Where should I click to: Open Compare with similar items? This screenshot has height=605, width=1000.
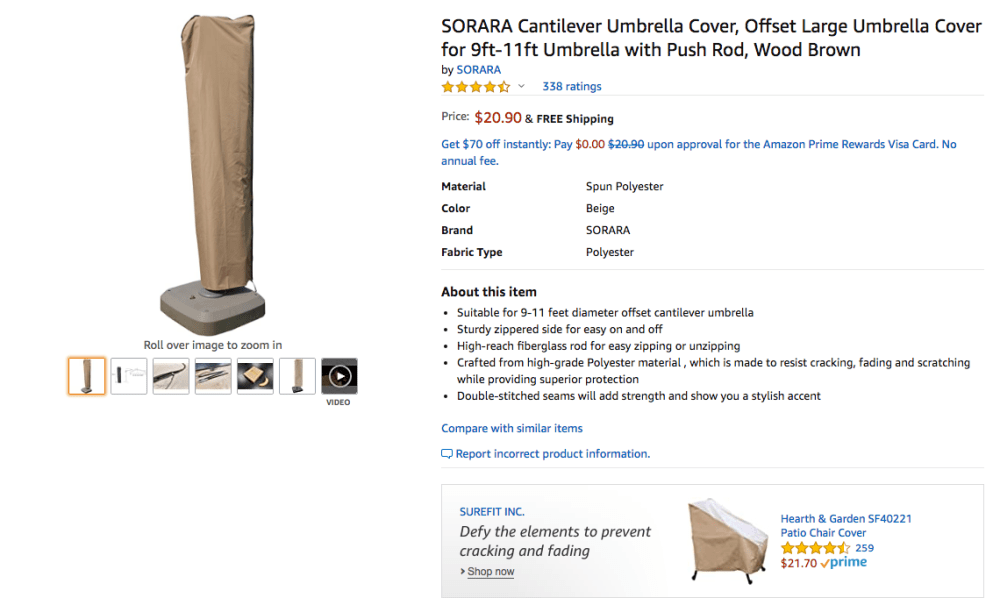click(x=511, y=428)
